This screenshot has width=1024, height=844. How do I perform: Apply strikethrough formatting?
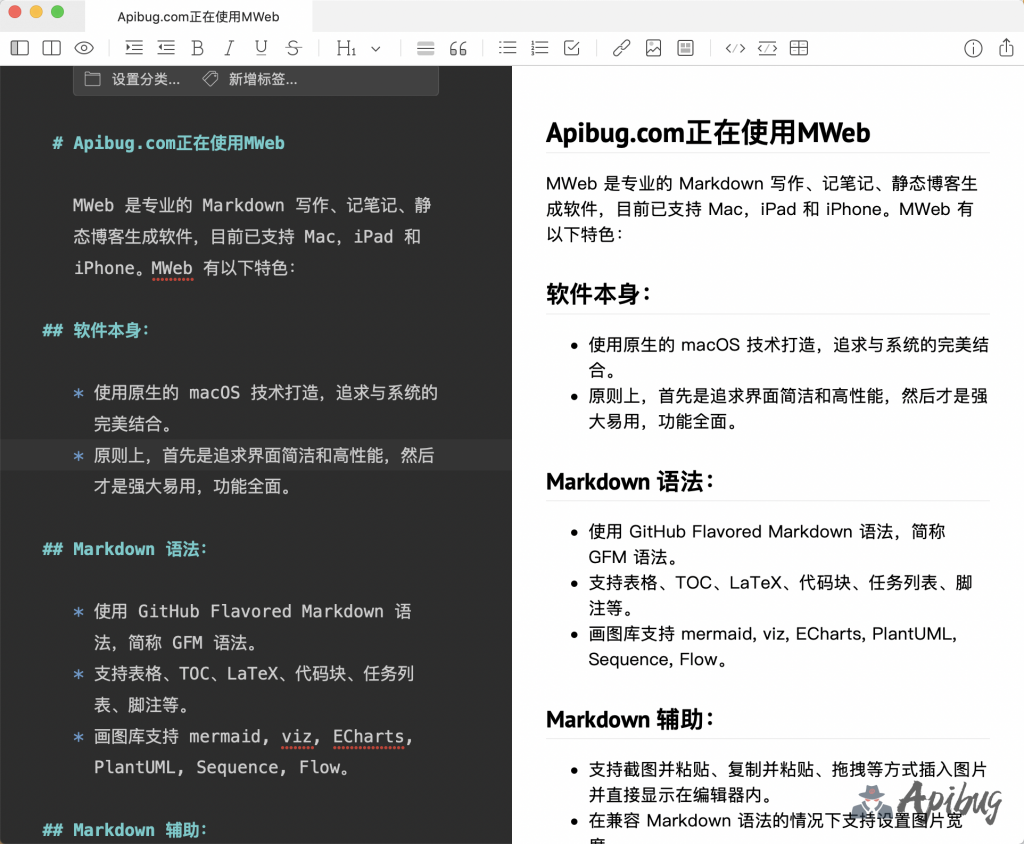(x=293, y=48)
